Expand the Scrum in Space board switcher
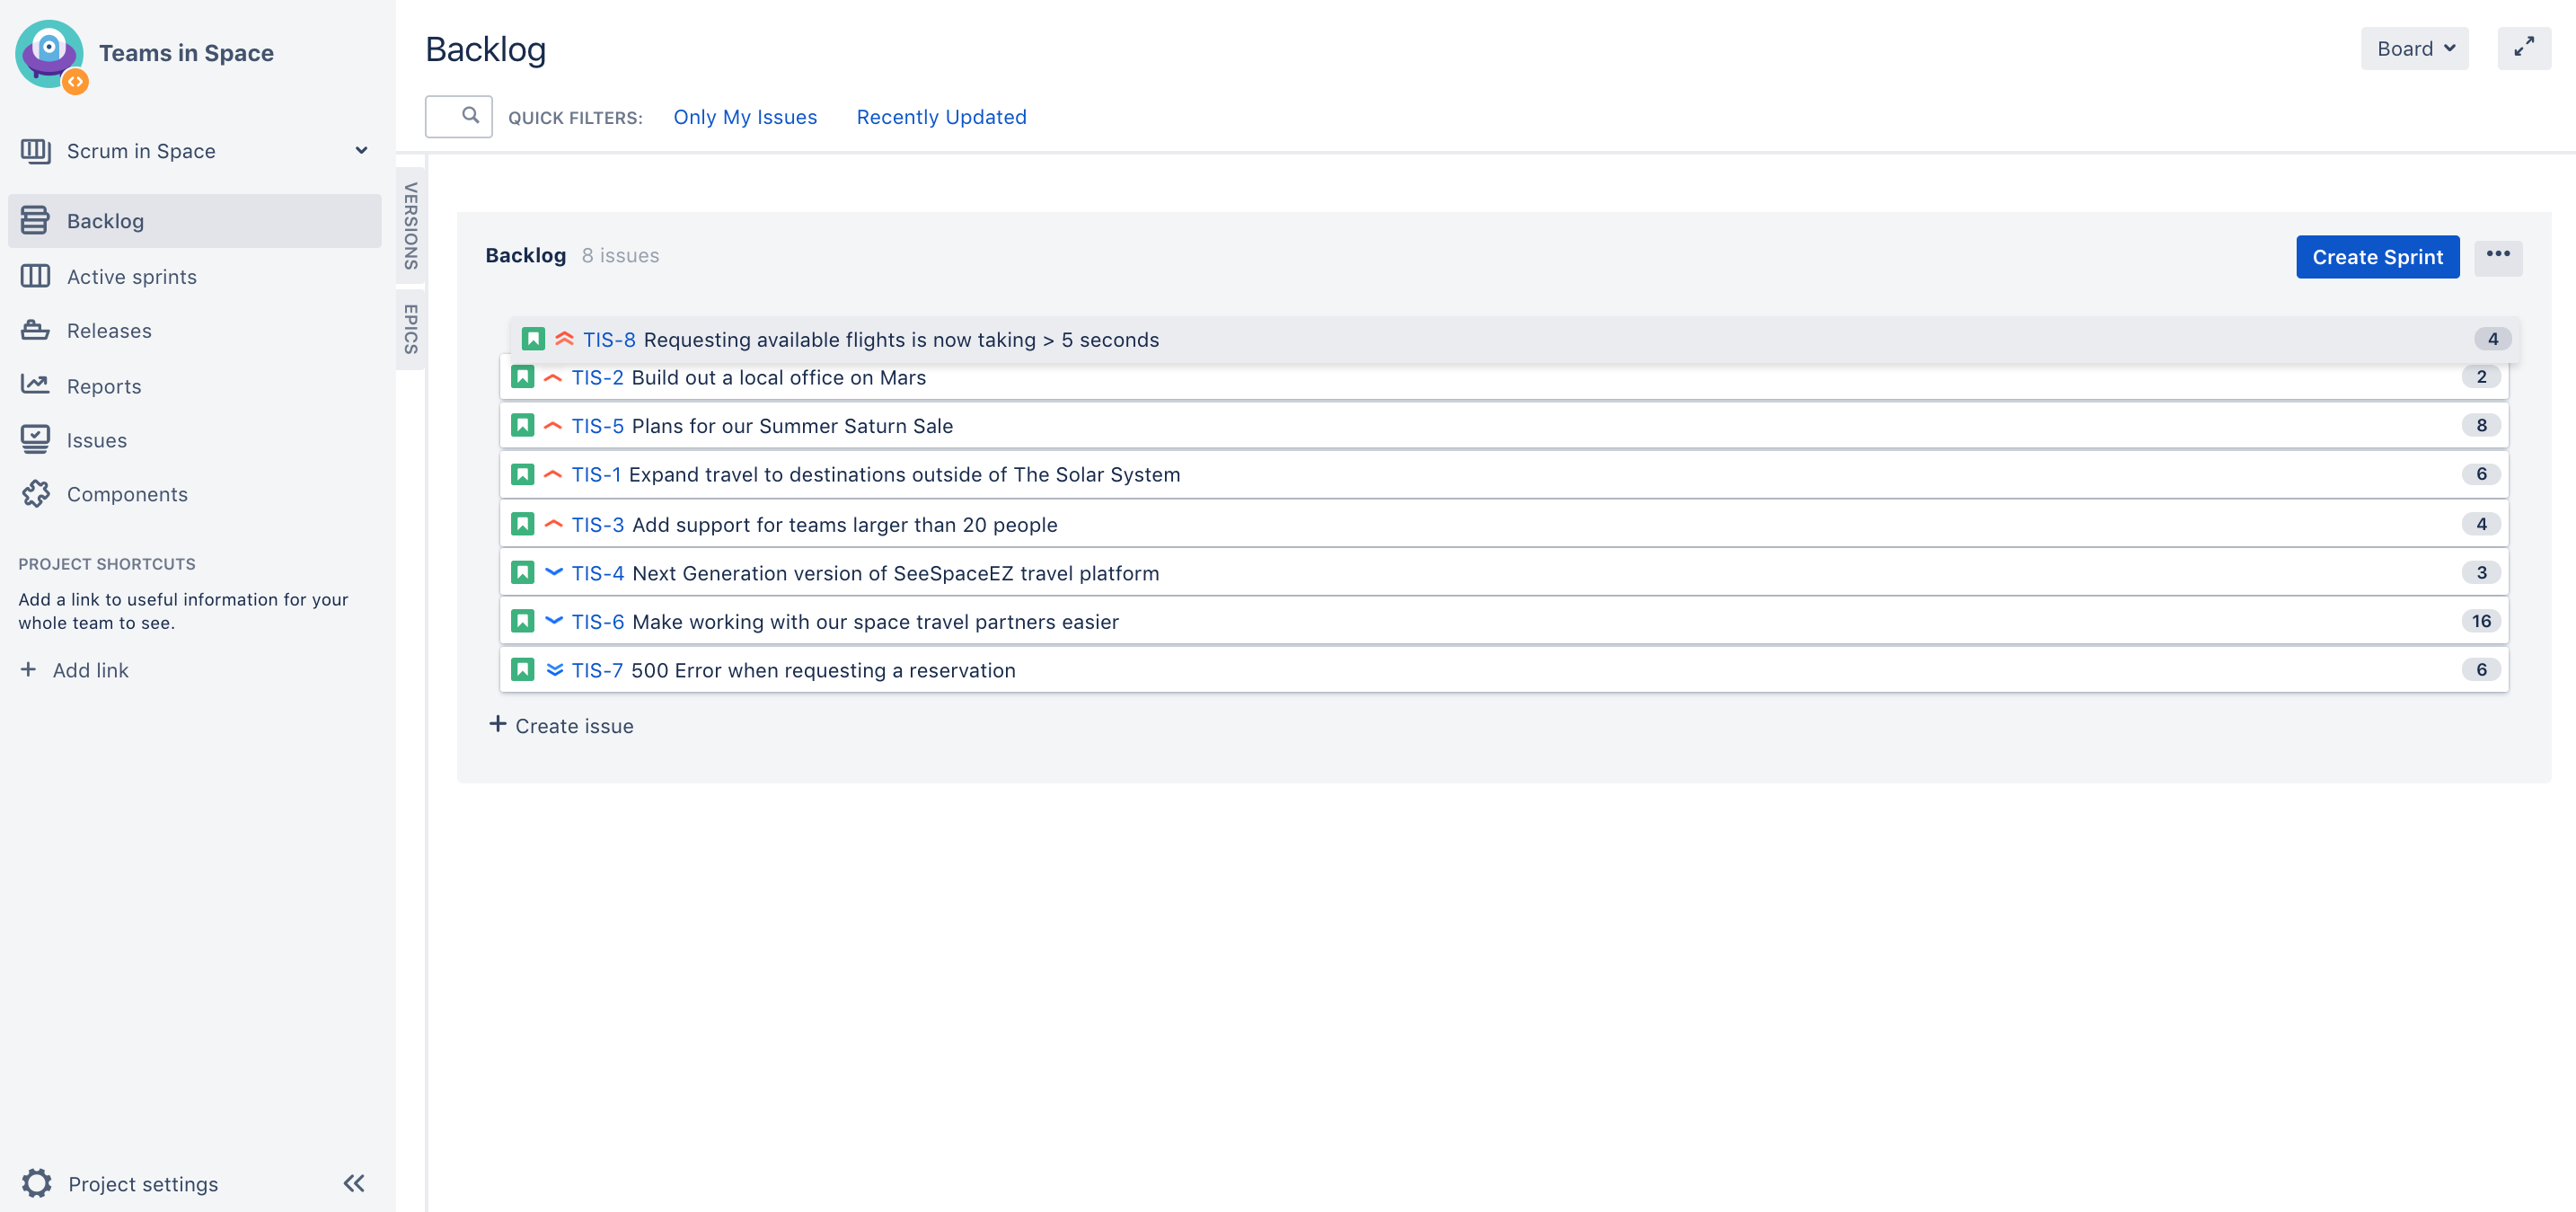2576x1212 pixels. 361,151
